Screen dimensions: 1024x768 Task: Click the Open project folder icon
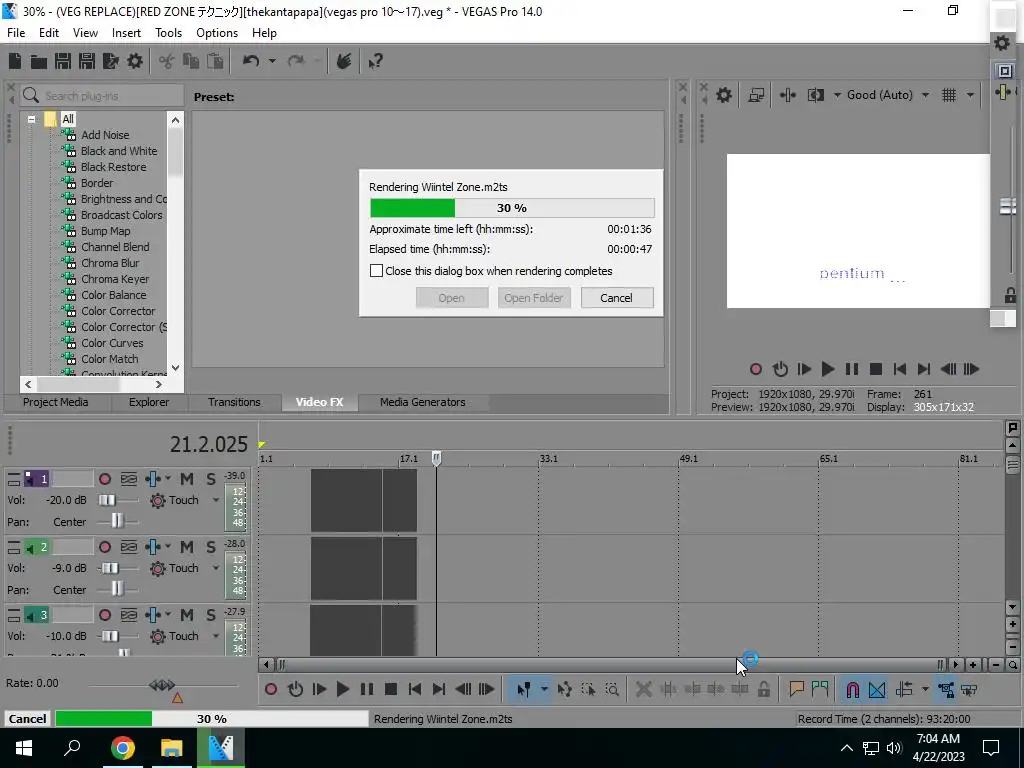pos(39,61)
